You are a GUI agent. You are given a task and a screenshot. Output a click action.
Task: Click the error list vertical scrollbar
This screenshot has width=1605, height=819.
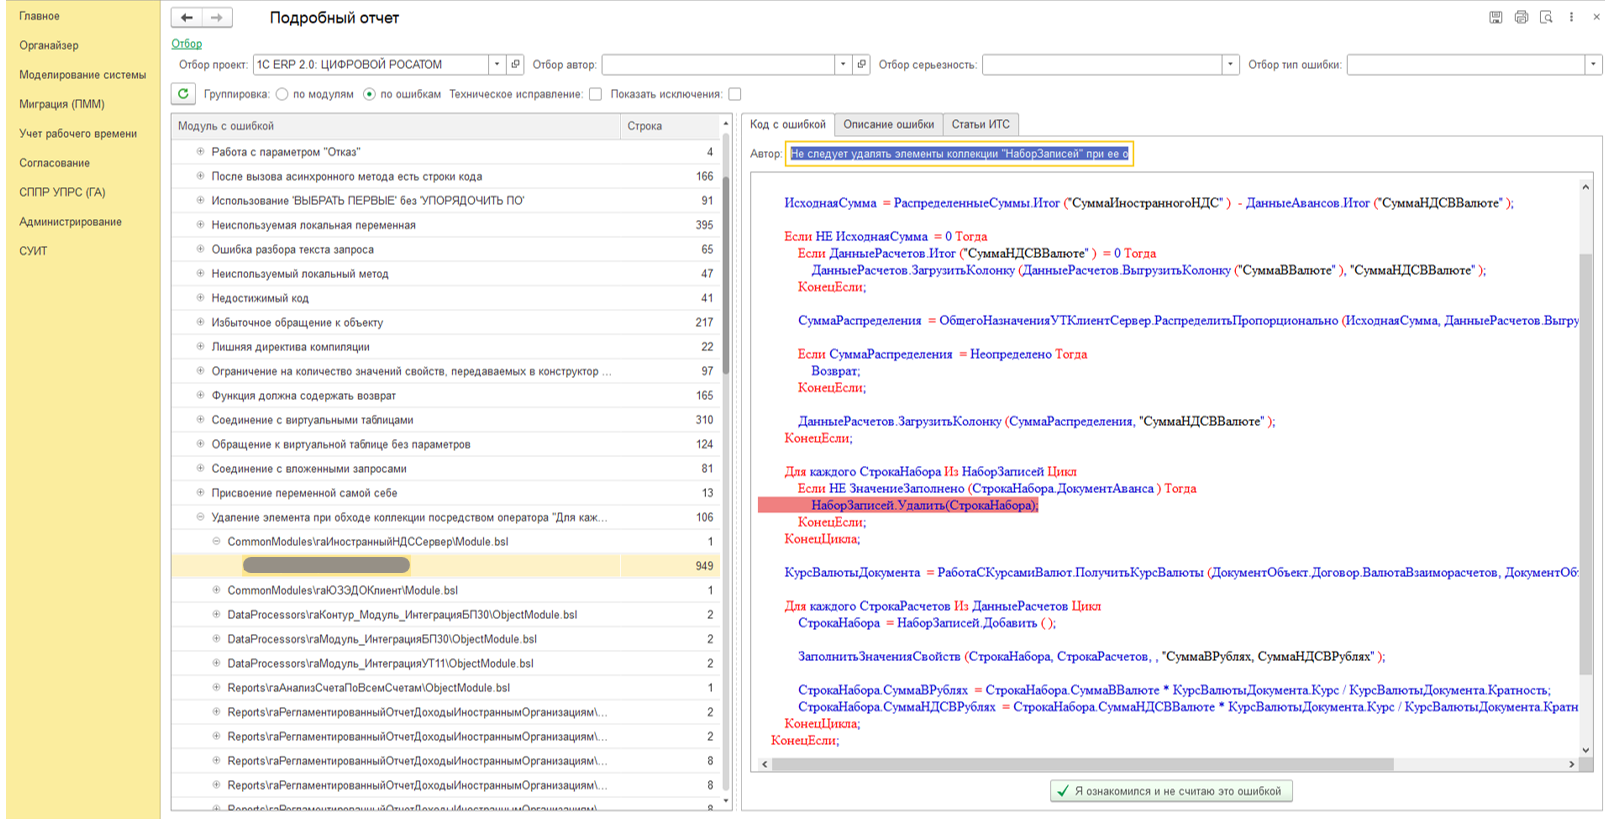[x=726, y=274]
